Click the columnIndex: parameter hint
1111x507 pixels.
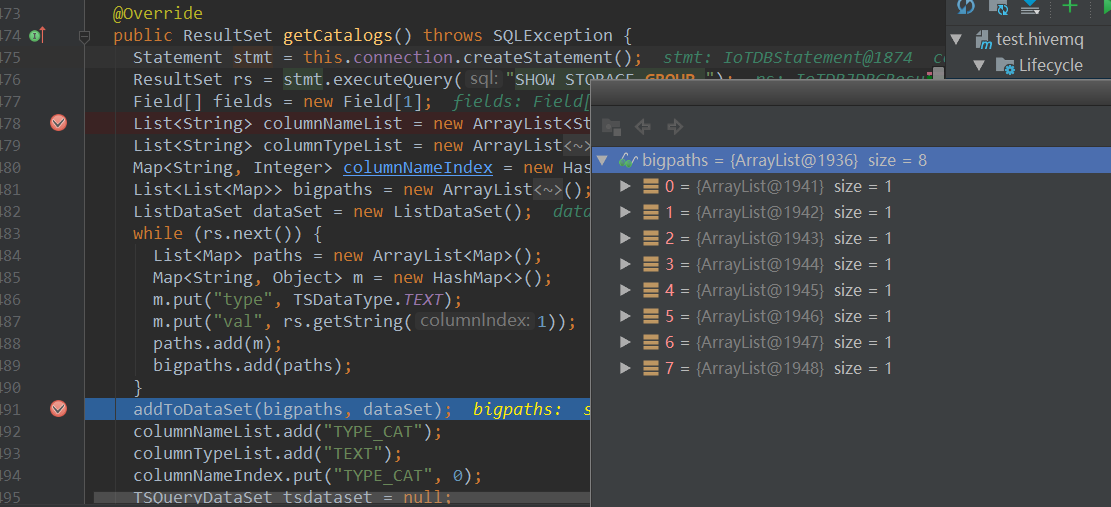[x=474, y=321]
